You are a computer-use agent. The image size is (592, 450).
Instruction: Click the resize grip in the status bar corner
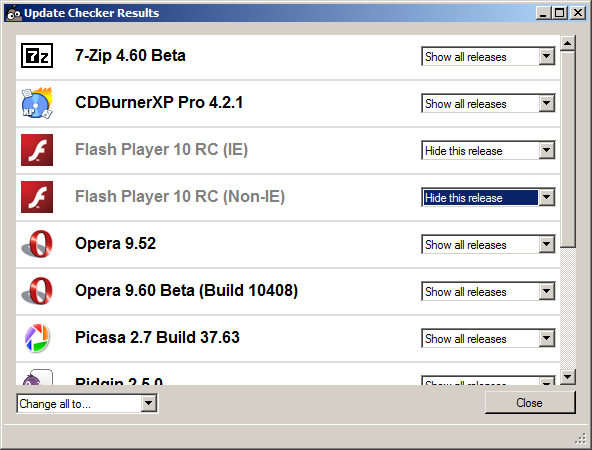click(x=580, y=439)
